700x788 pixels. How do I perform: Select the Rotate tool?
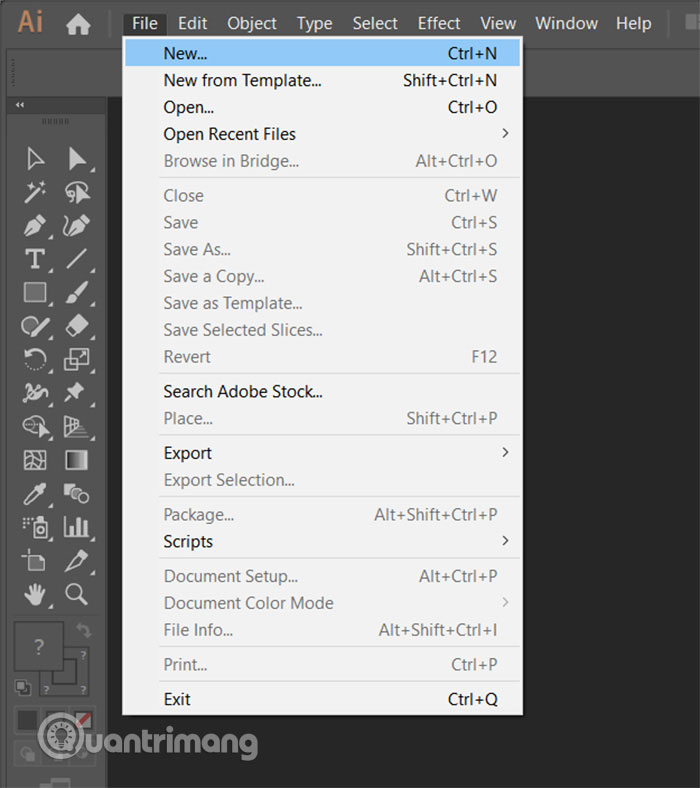35,359
